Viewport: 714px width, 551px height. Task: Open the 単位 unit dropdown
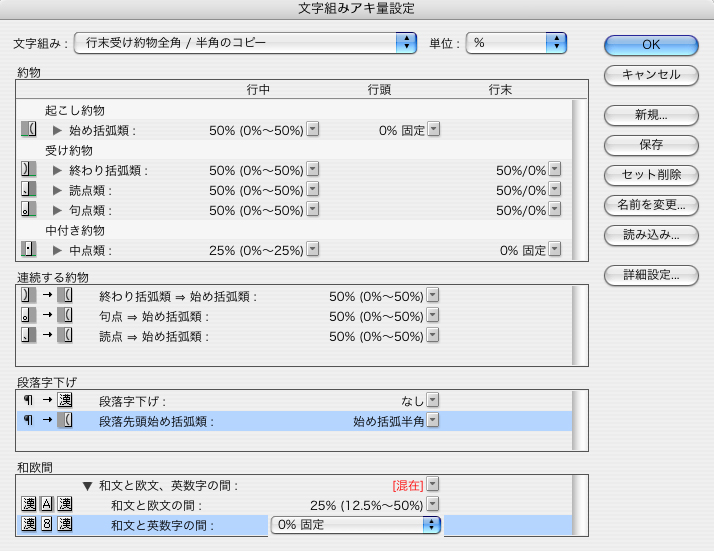pos(516,43)
